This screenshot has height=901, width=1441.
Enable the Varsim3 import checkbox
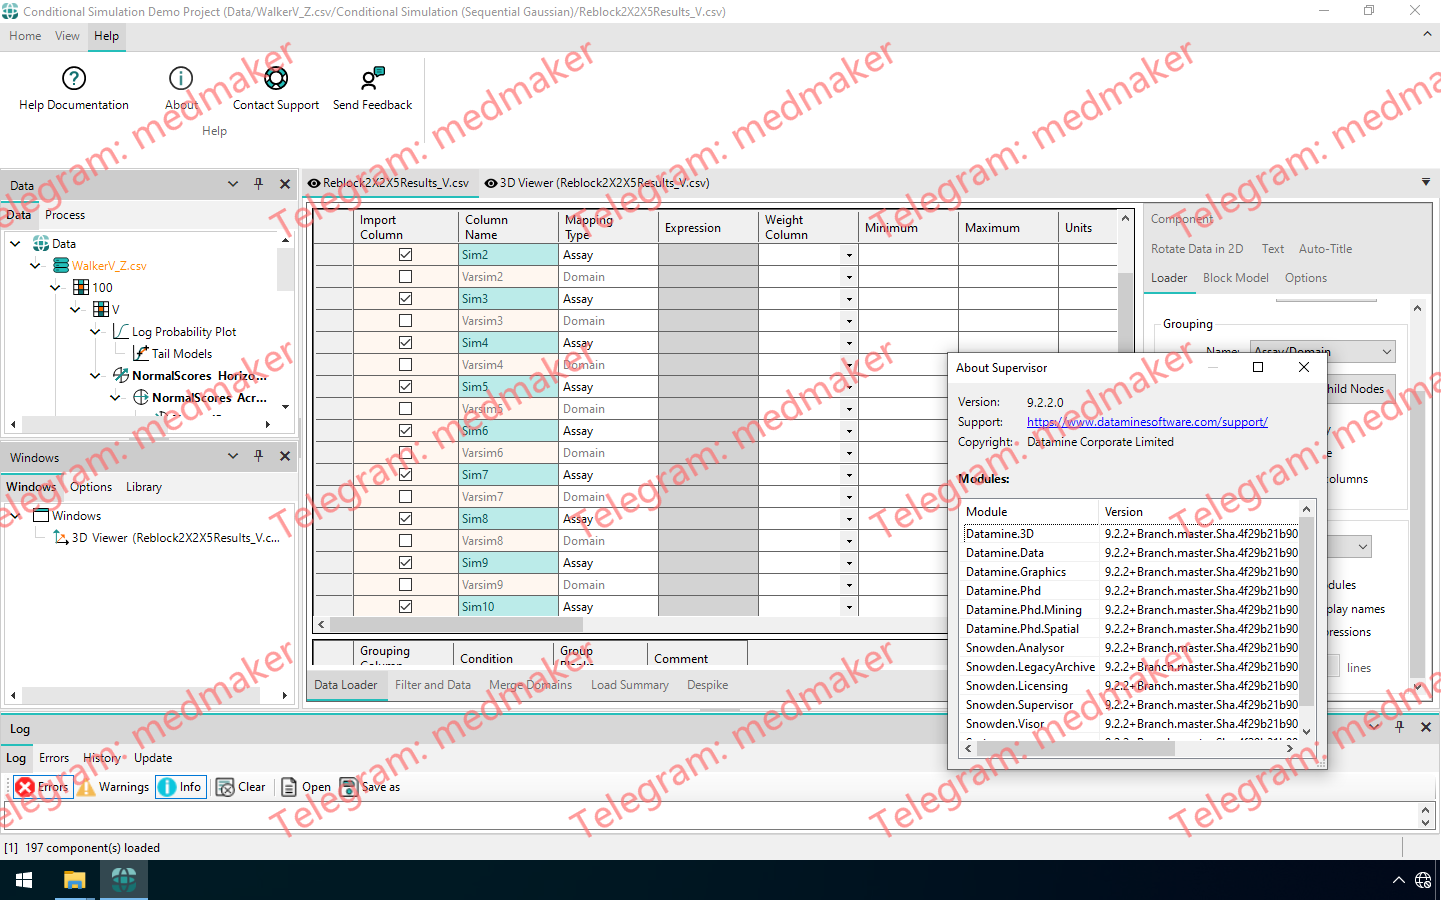click(404, 320)
